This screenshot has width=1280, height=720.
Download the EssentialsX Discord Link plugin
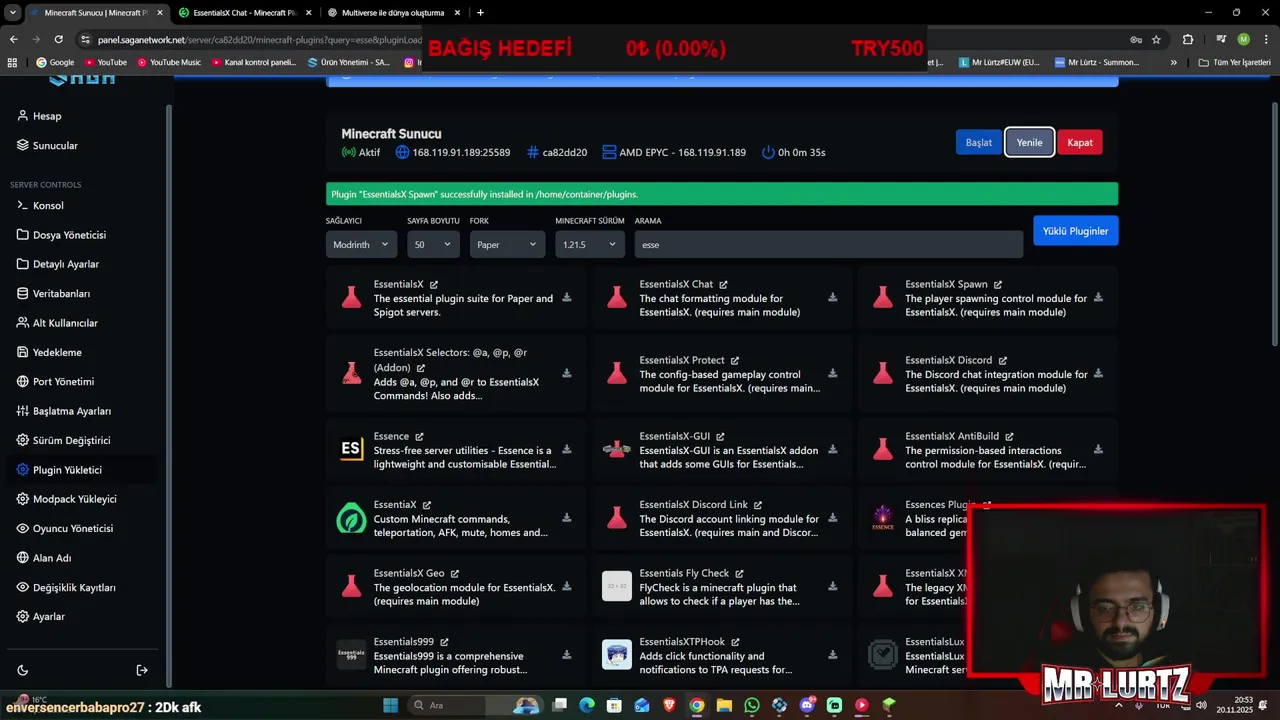point(833,518)
